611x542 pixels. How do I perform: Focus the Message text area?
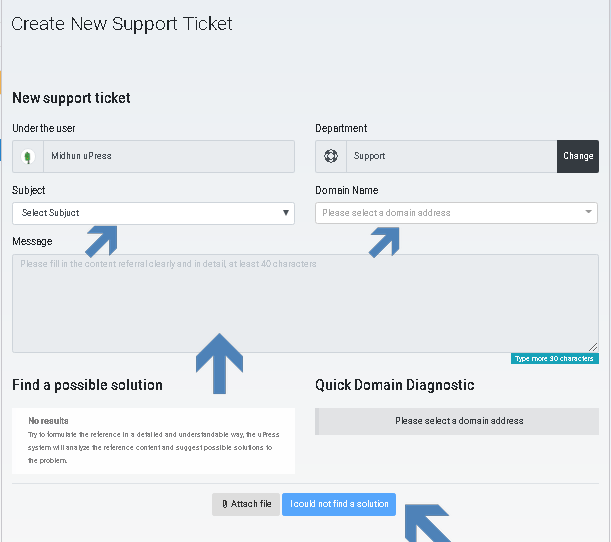point(305,304)
